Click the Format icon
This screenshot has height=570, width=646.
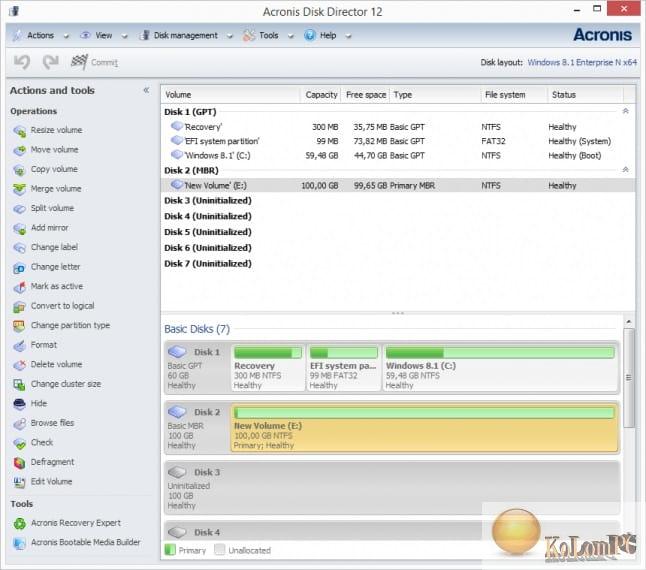click(19, 346)
